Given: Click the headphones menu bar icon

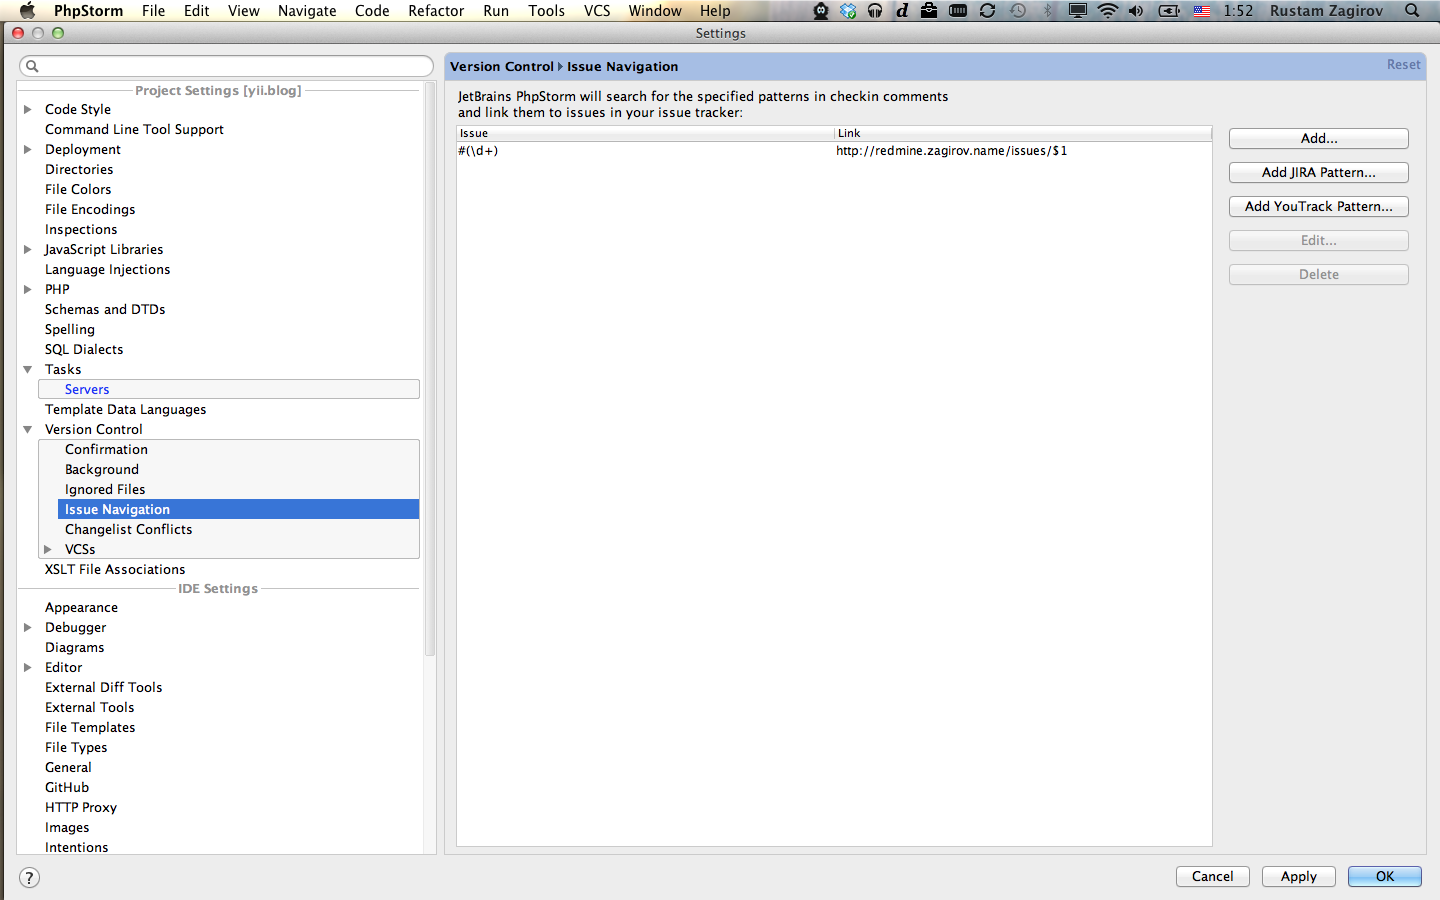Looking at the screenshot, I should click(875, 11).
